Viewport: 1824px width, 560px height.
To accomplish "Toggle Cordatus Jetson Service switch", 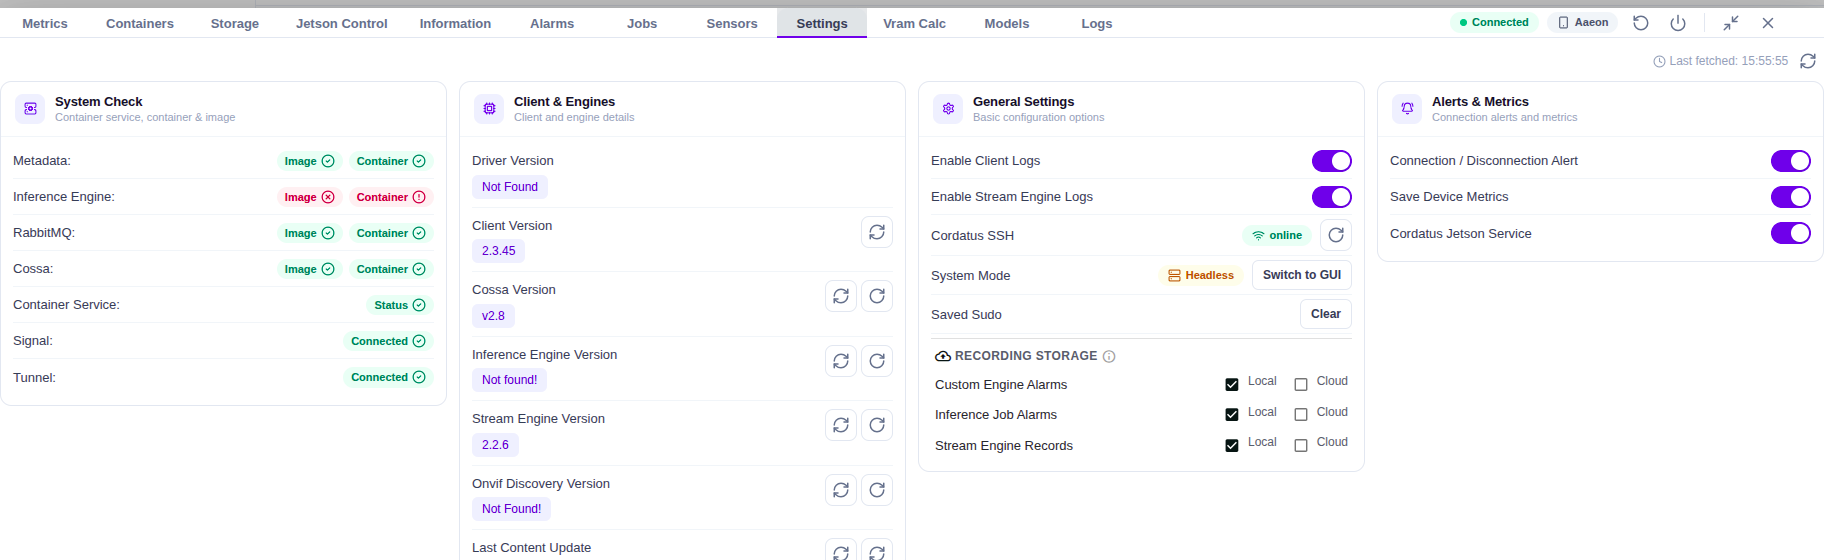I will click(1791, 233).
